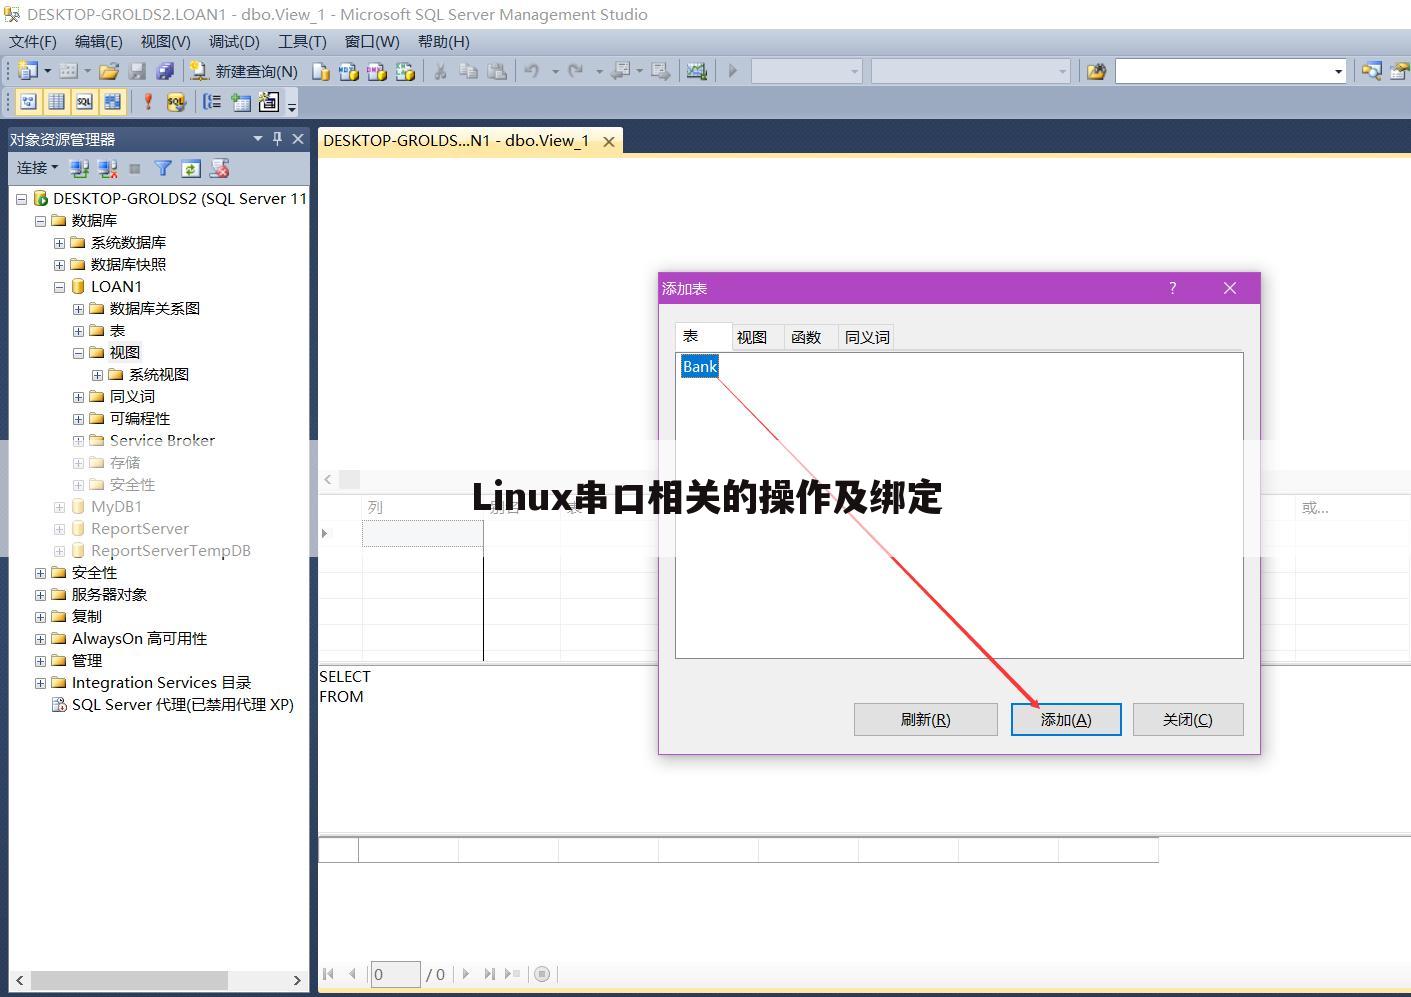The width and height of the screenshot is (1411, 997).
Task: Collapse the DESKTOP-GROLDS2 server node
Action: (x=21, y=198)
